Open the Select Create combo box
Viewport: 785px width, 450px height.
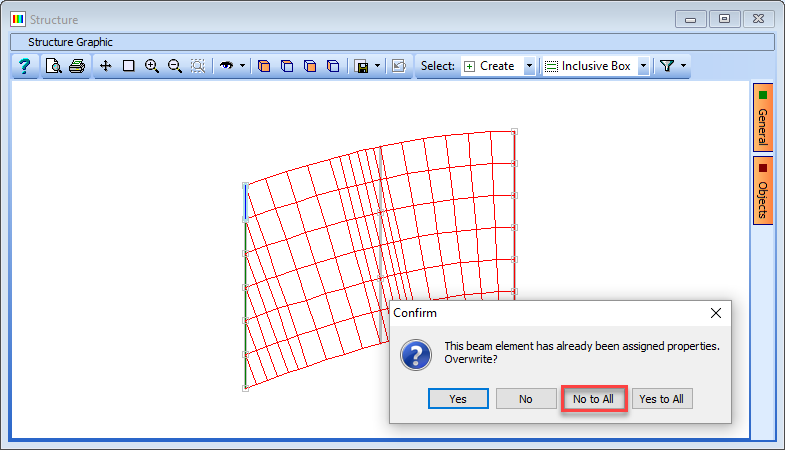tap(499, 66)
